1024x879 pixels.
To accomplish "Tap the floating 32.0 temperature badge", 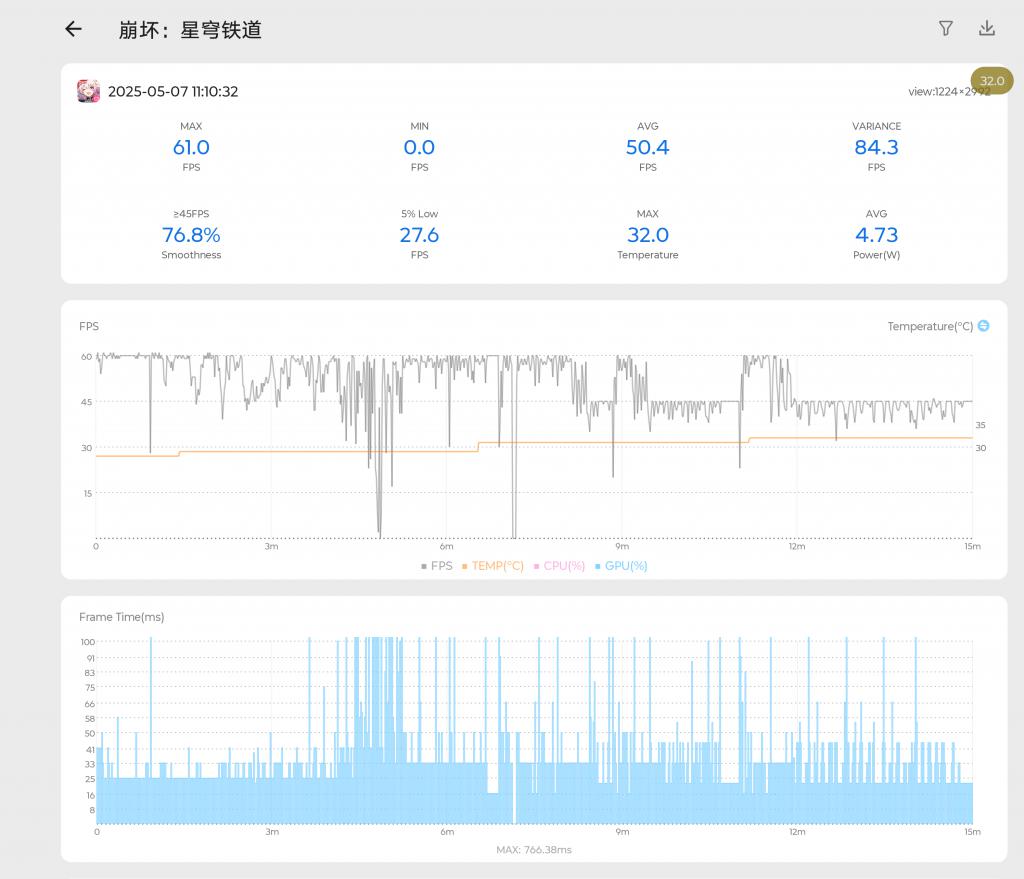I will point(992,81).
